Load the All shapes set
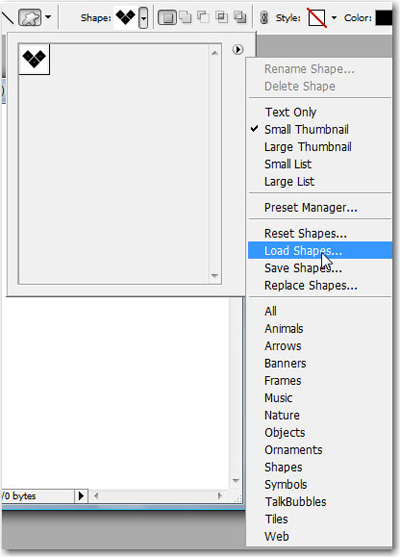This screenshot has height=557, width=400. click(270, 311)
